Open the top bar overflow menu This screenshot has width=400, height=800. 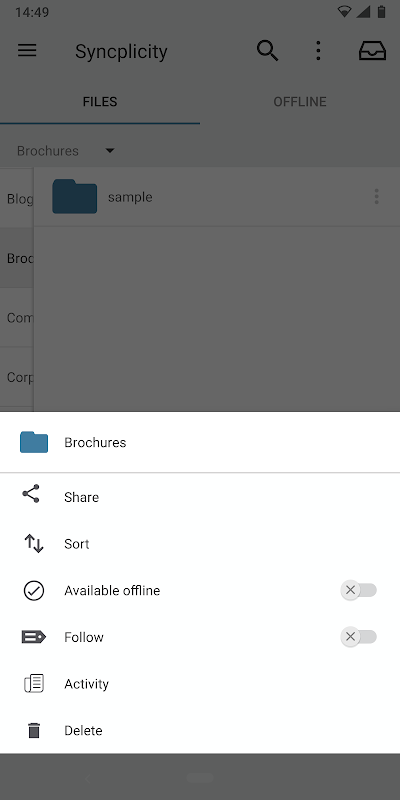(x=318, y=51)
